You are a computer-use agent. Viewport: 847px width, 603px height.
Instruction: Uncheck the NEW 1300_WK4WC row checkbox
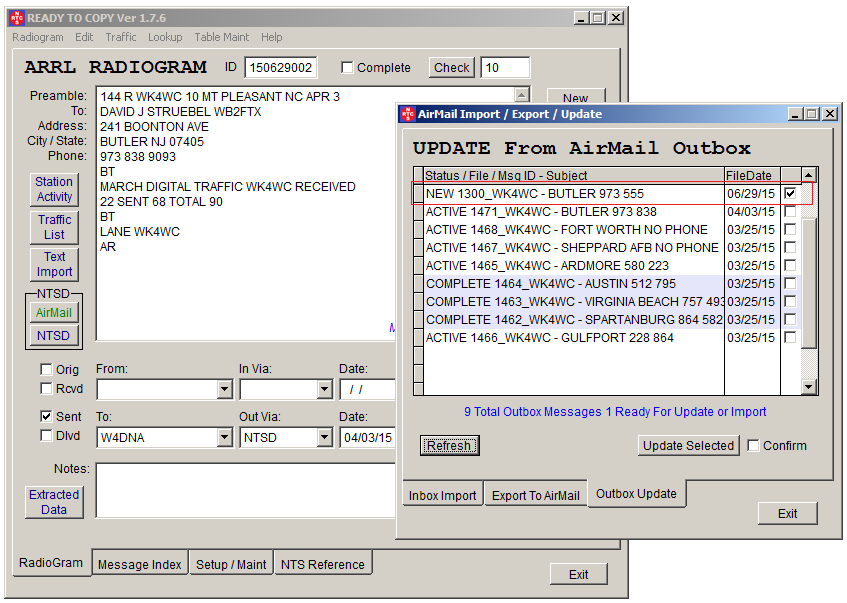pos(790,193)
